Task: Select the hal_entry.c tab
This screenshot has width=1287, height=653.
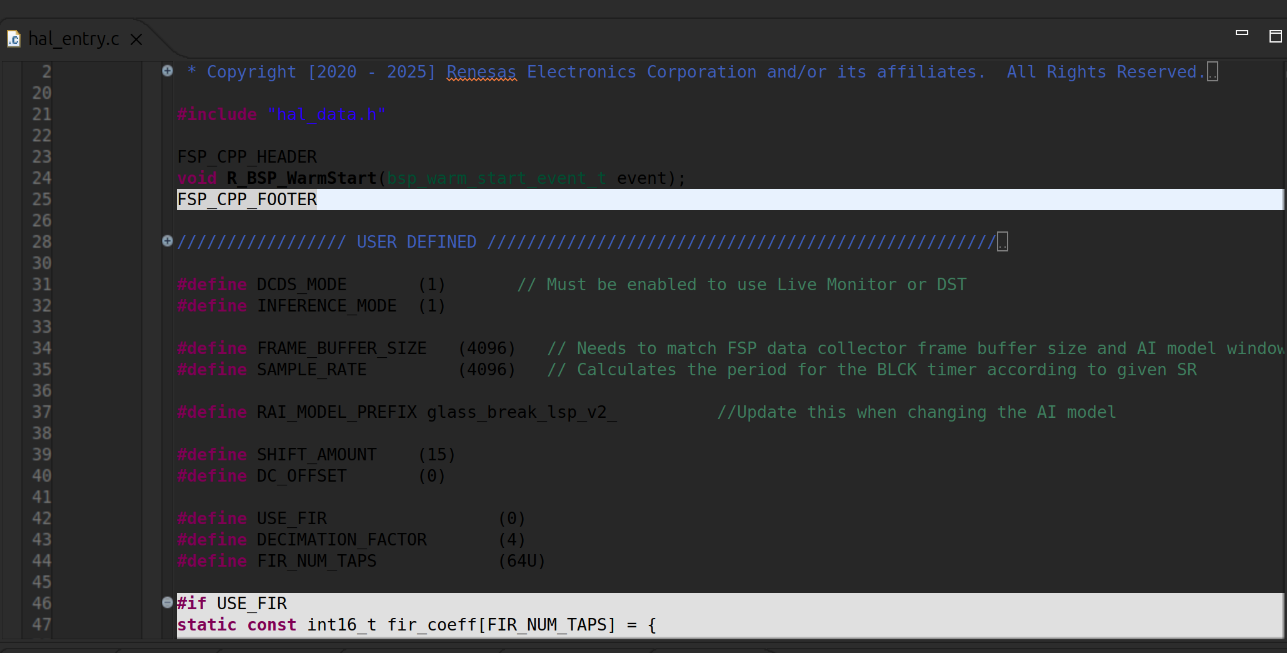Action: (x=73, y=39)
